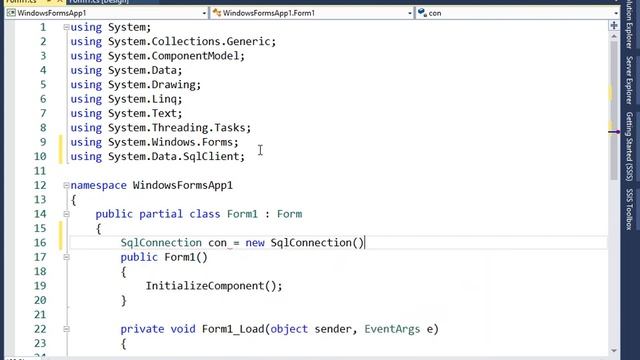Open the Server Explorer side tab
Viewport: 640px width, 360px height.
630,80
